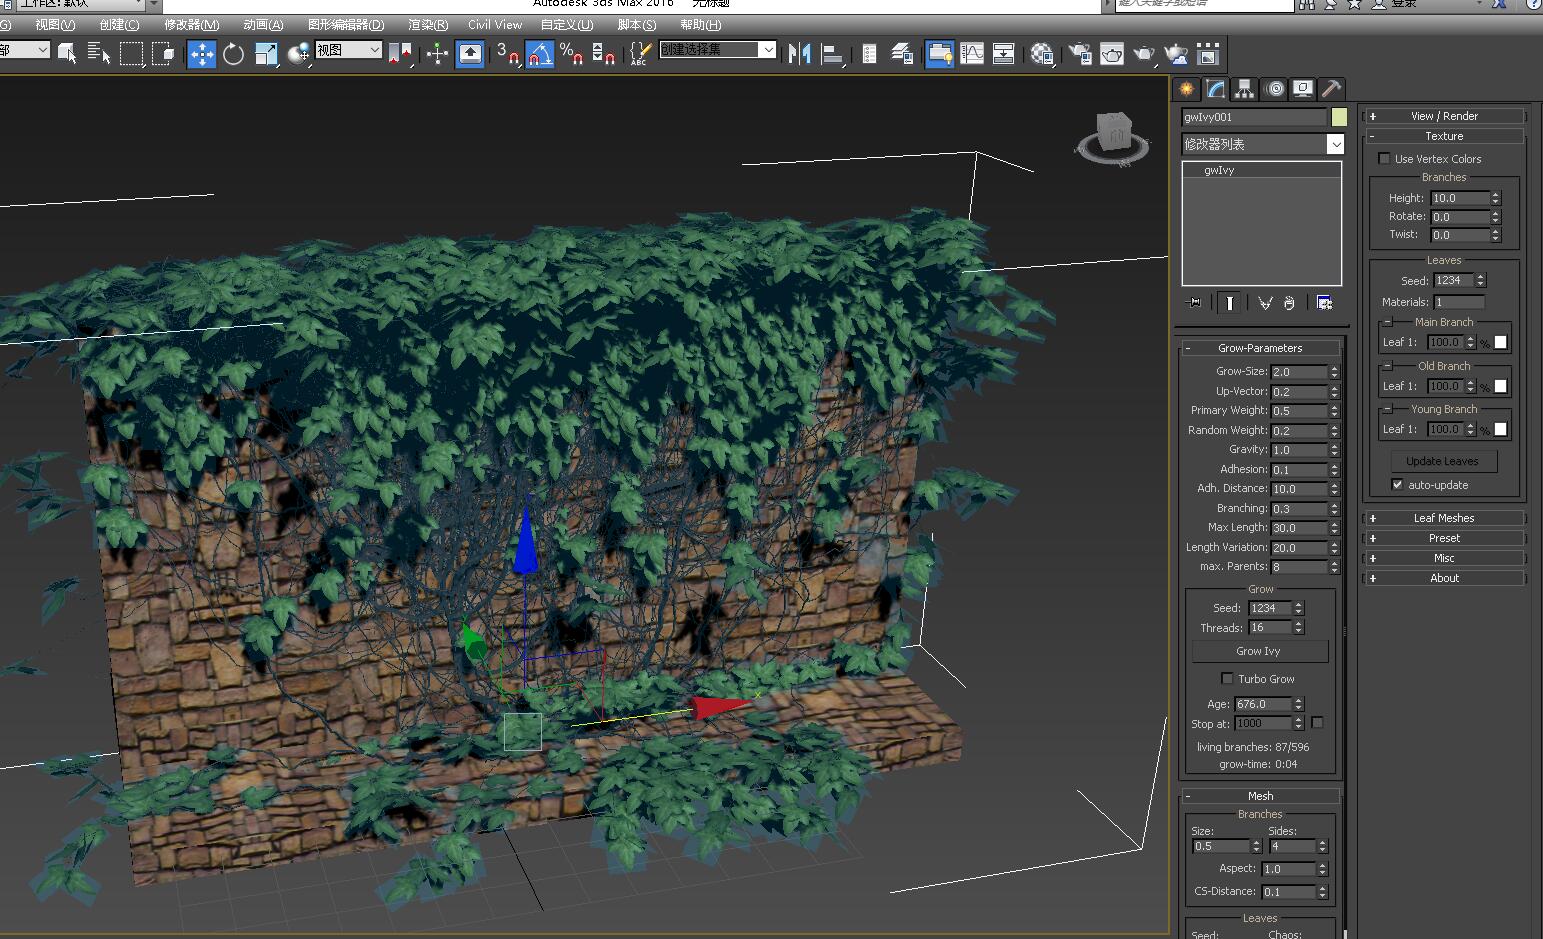Switch to the Hierarchy panel tab

[1244, 89]
